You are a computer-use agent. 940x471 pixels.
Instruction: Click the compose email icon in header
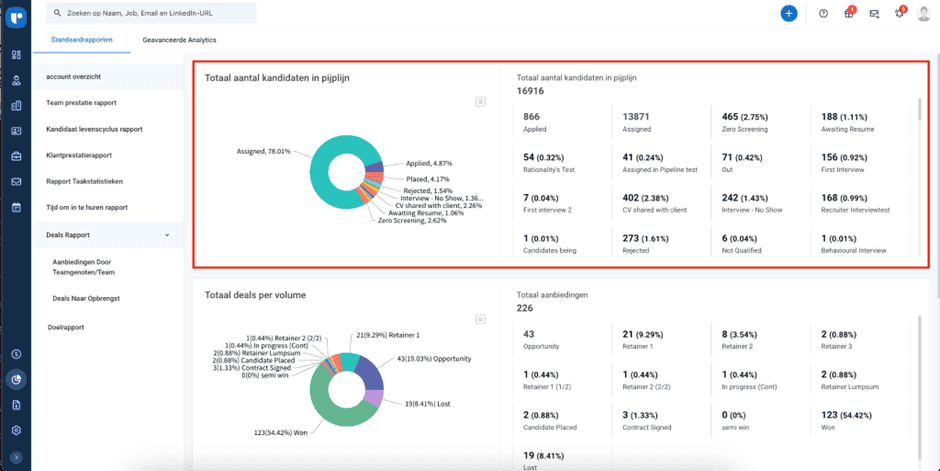point(874,13)
